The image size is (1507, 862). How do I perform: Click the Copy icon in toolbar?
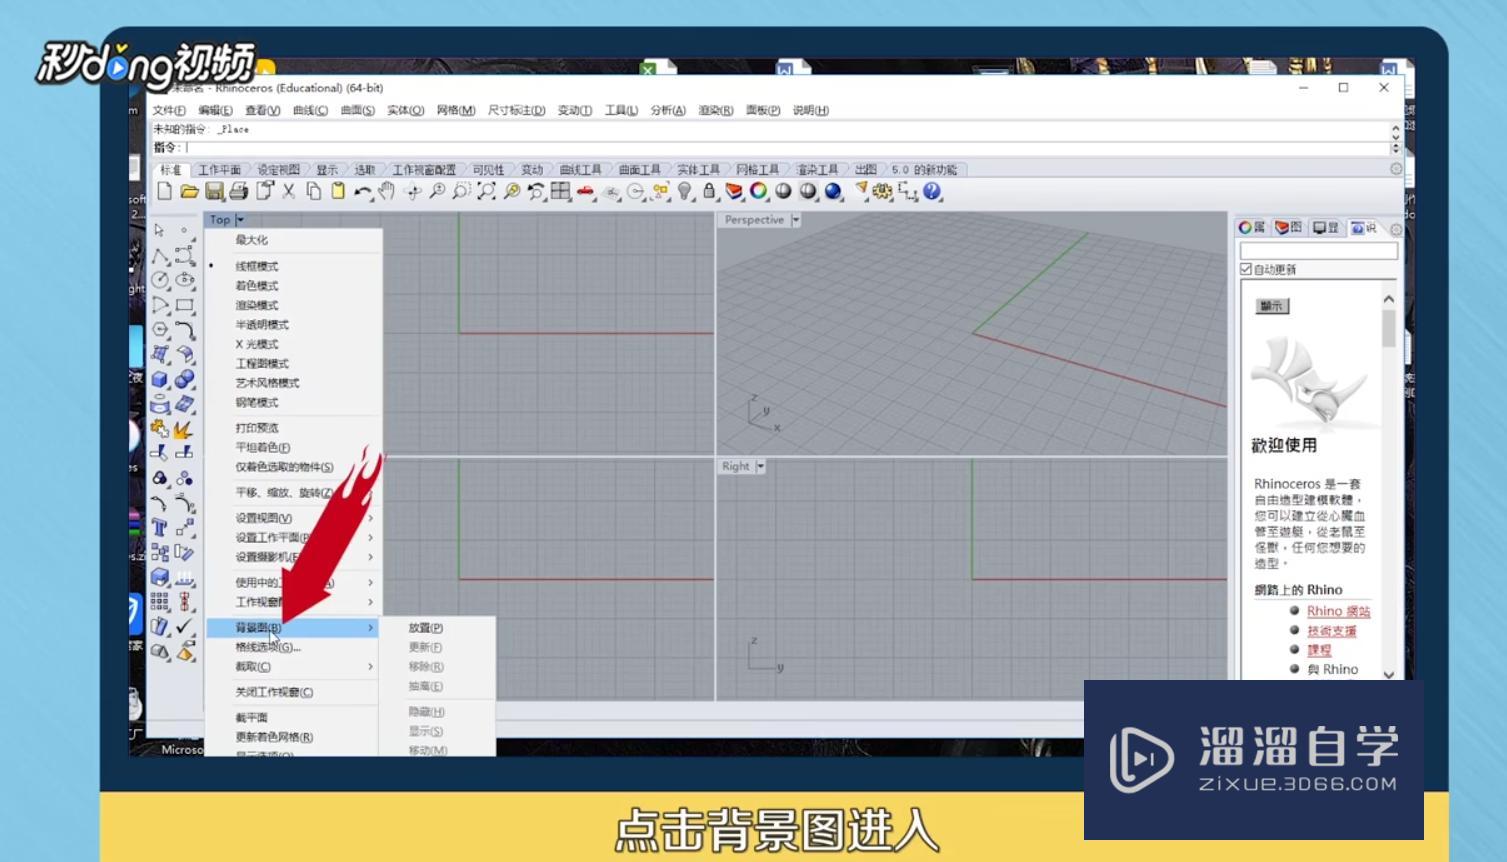pyautogui.click(x=313, y=191)
